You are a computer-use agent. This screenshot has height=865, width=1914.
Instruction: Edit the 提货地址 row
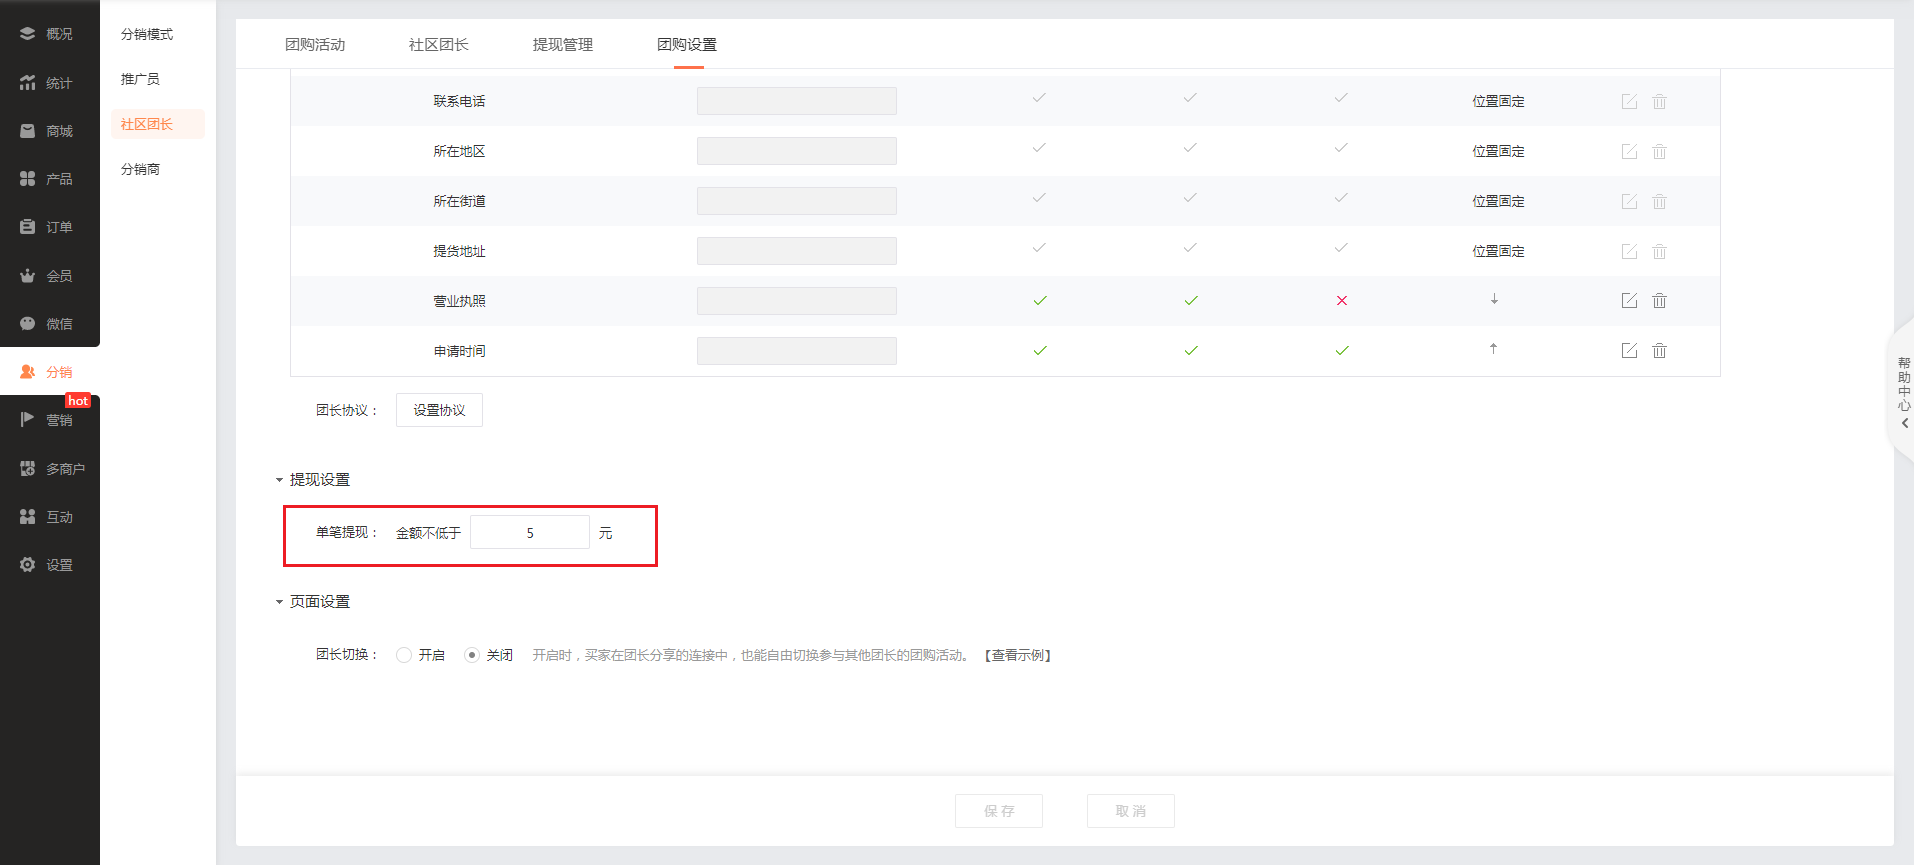[1629, 251]
